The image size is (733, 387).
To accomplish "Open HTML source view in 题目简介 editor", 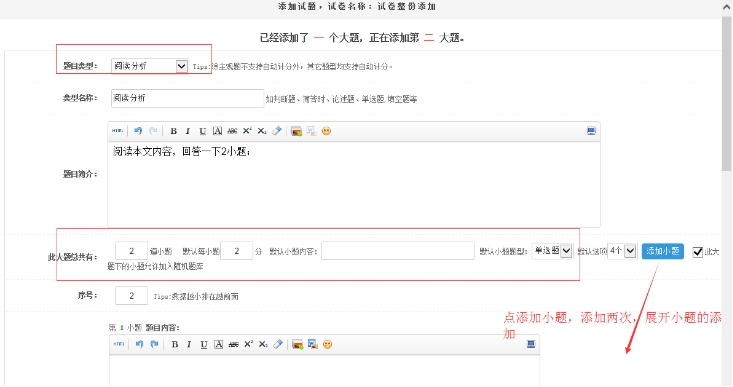I will [117, 131].
